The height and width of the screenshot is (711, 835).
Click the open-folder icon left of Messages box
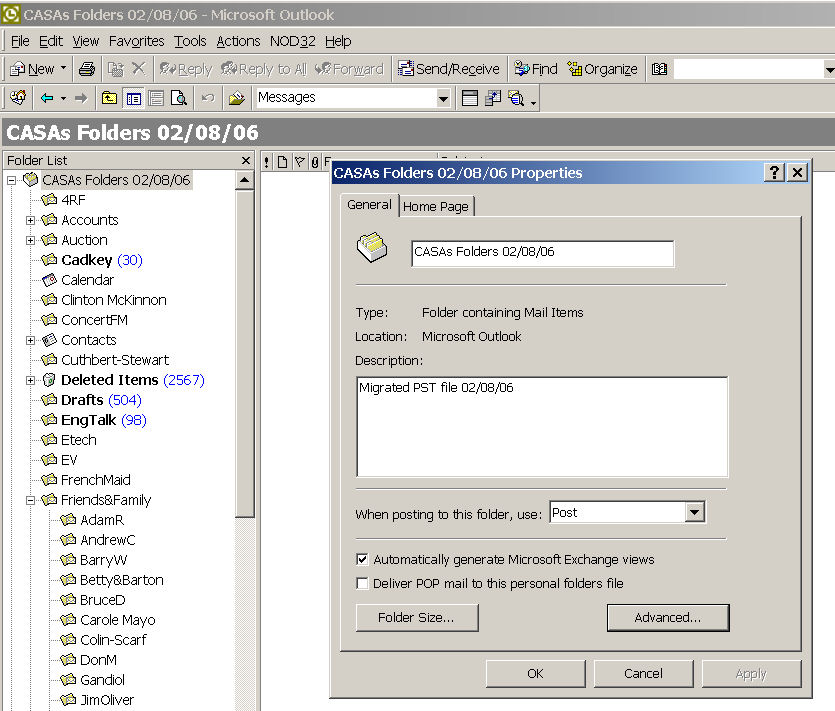coord(236,98)
